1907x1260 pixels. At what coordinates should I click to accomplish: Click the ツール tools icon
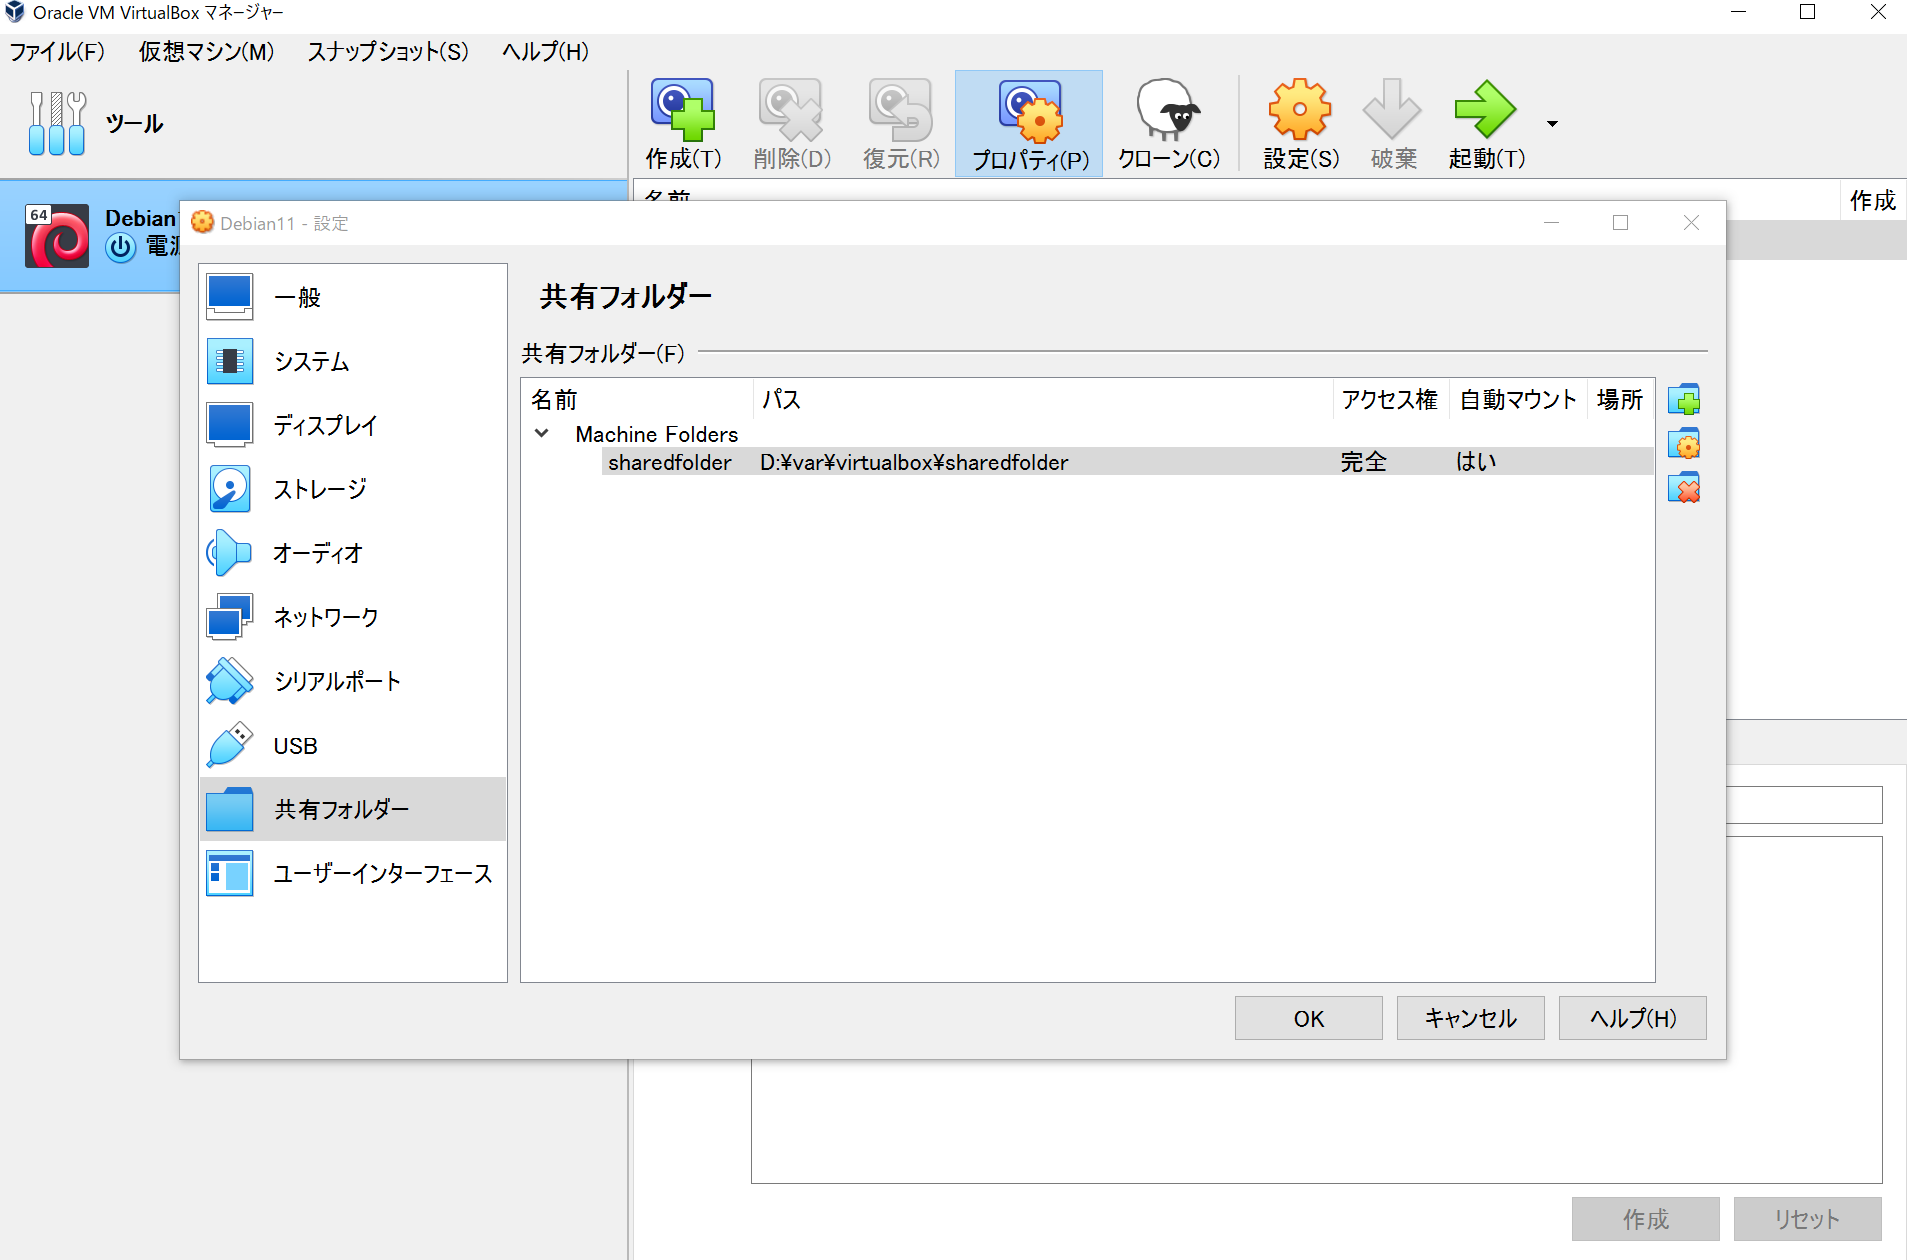(x=57, y=123)
